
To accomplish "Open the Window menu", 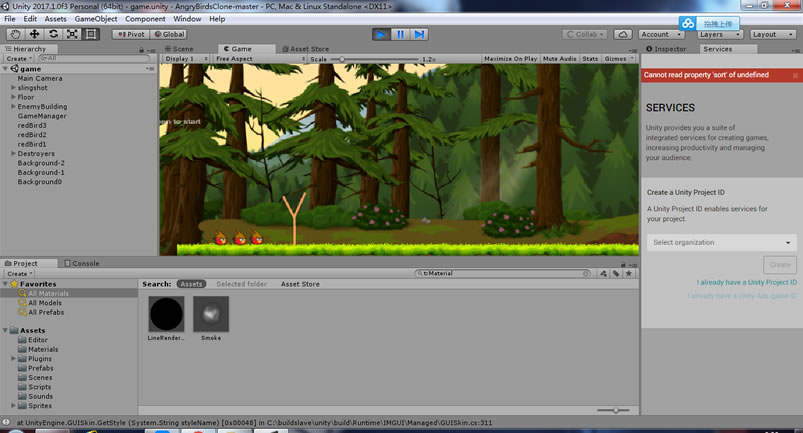I will tap(187, 19).
